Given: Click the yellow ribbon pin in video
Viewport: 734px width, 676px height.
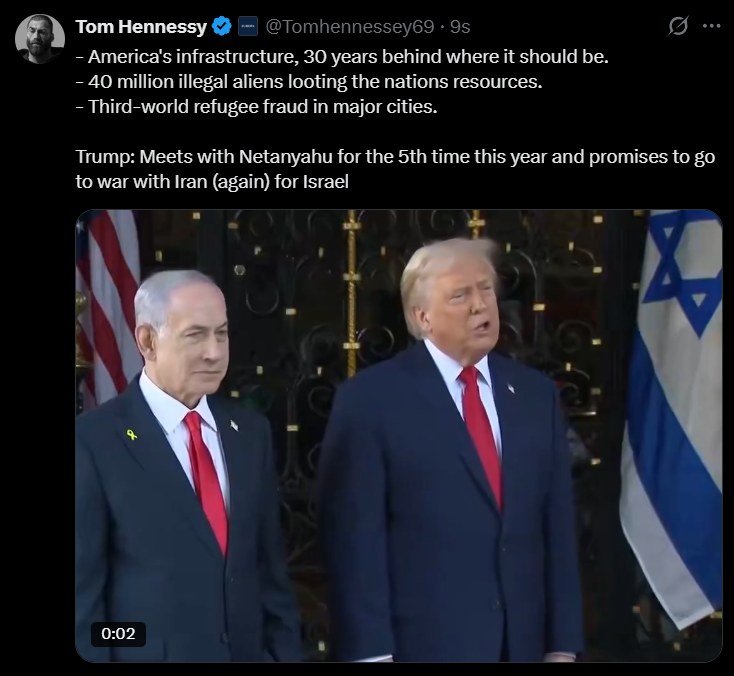Looking at the screenshot, I should tap(132, 434).
